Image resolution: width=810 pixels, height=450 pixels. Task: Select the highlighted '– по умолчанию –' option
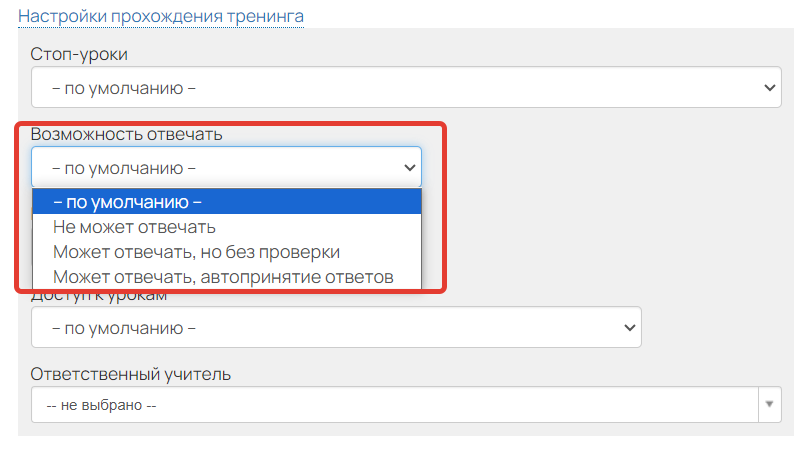[x=227, y=201]
